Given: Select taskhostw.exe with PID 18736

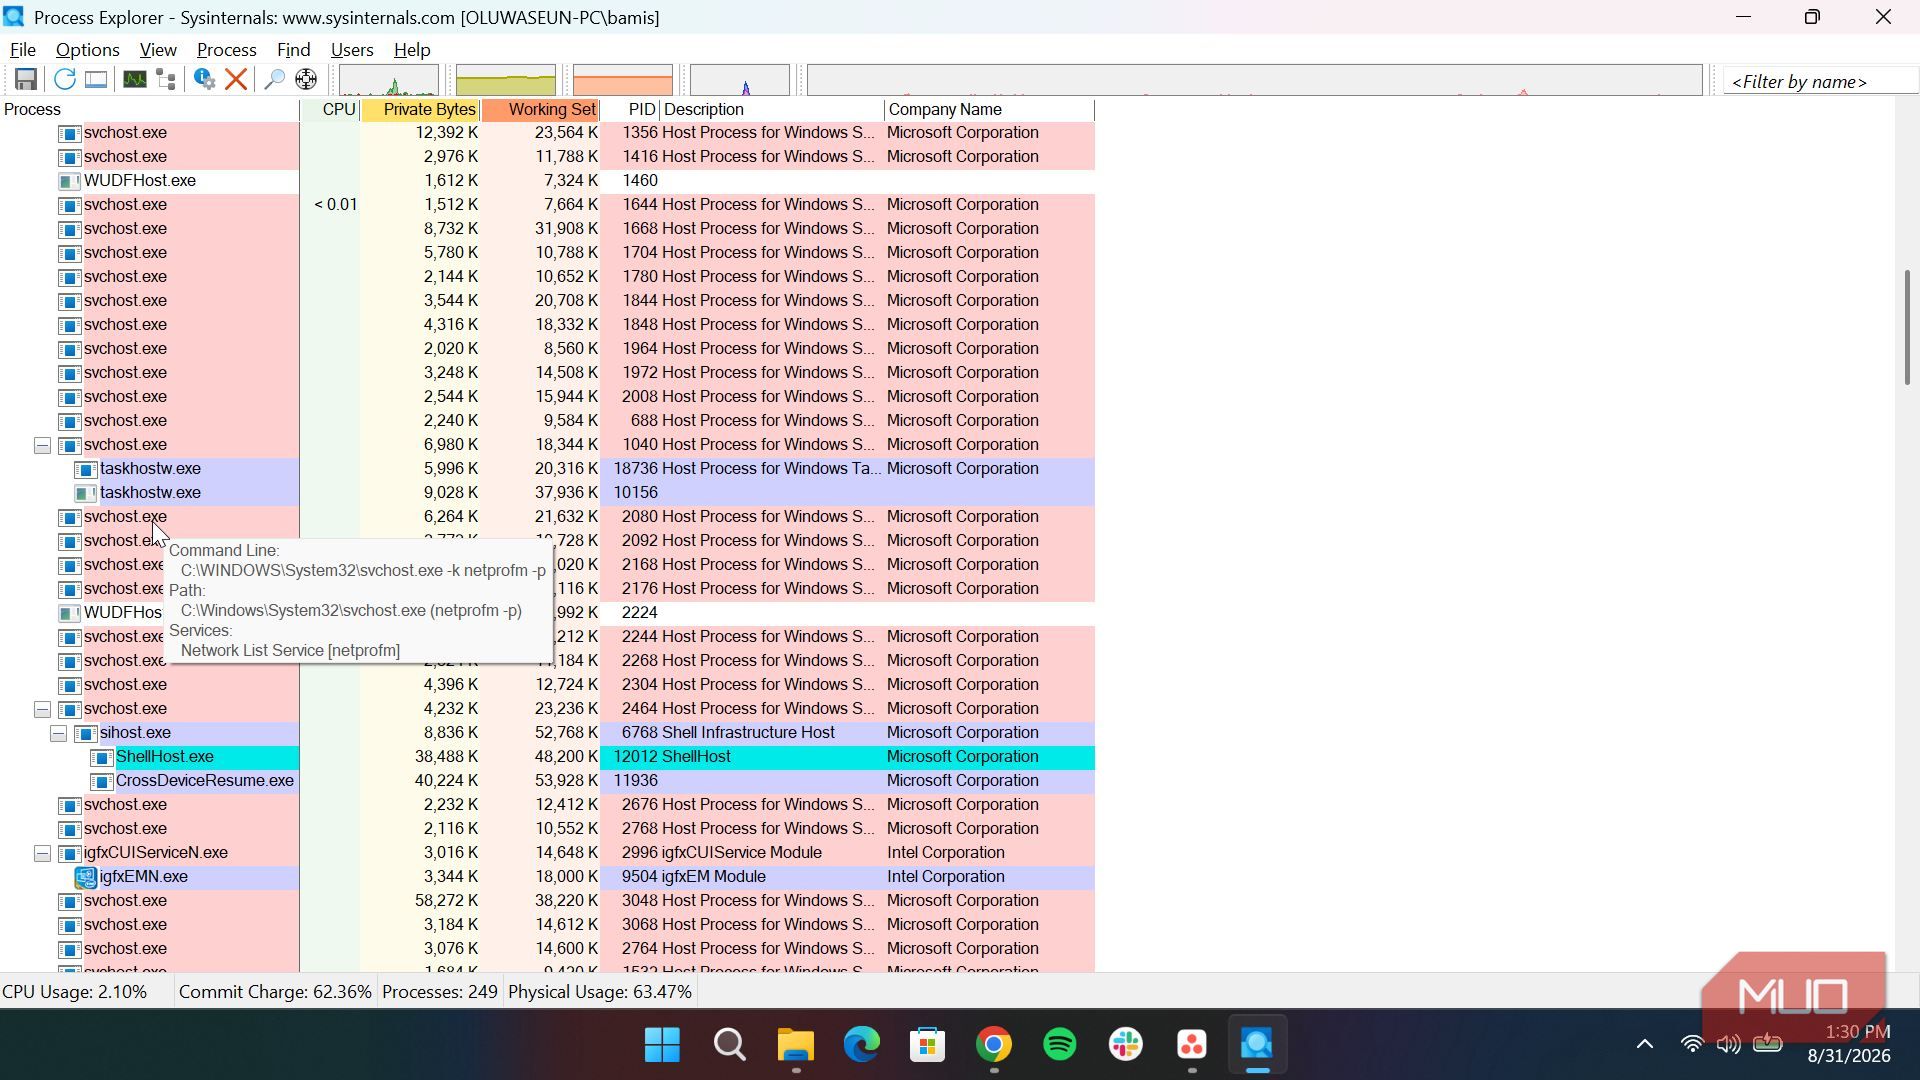Looking at the screenshot, I should pos(547,469).
